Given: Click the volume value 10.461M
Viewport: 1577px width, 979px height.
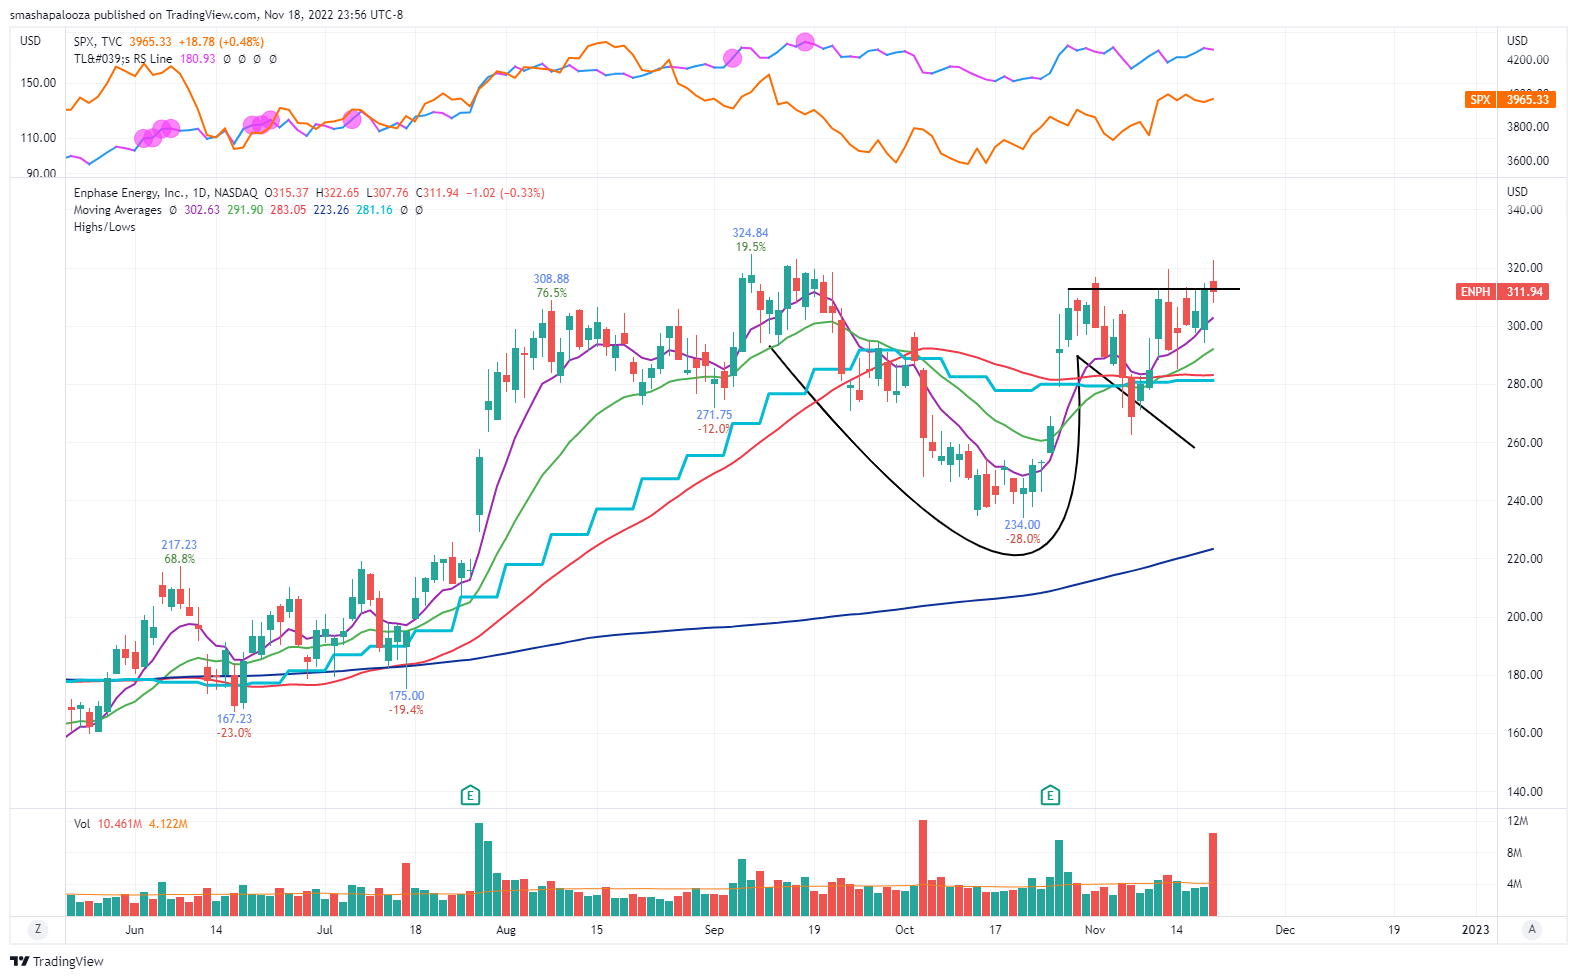Looking at the screenshot, I should (x=119, y=824).
